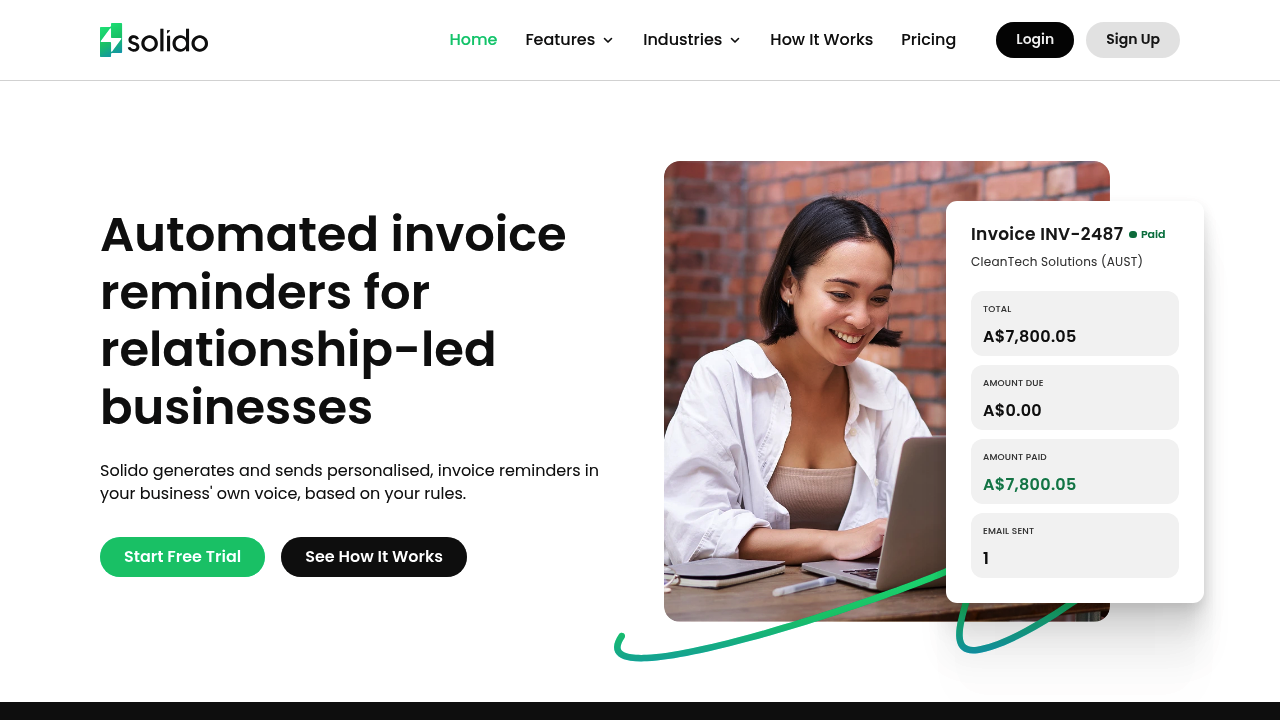
Task: Open the Pricing page link
Action: click(928, 40)
